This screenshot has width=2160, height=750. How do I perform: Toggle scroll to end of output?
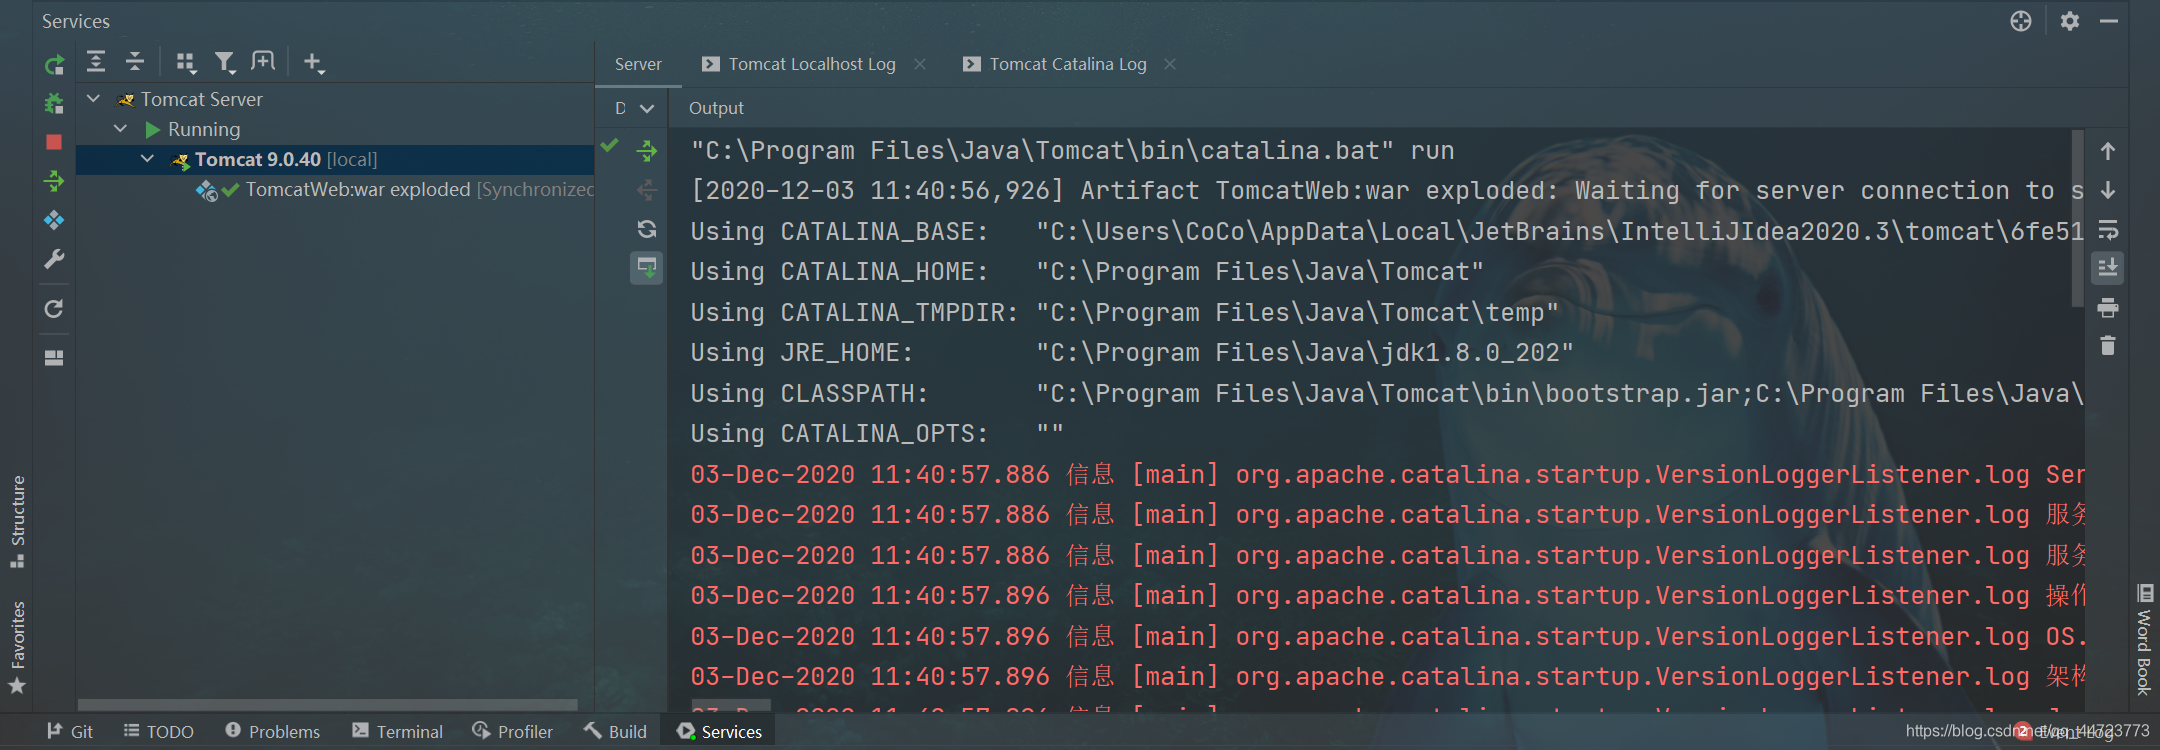click(x=2108, y=268)
